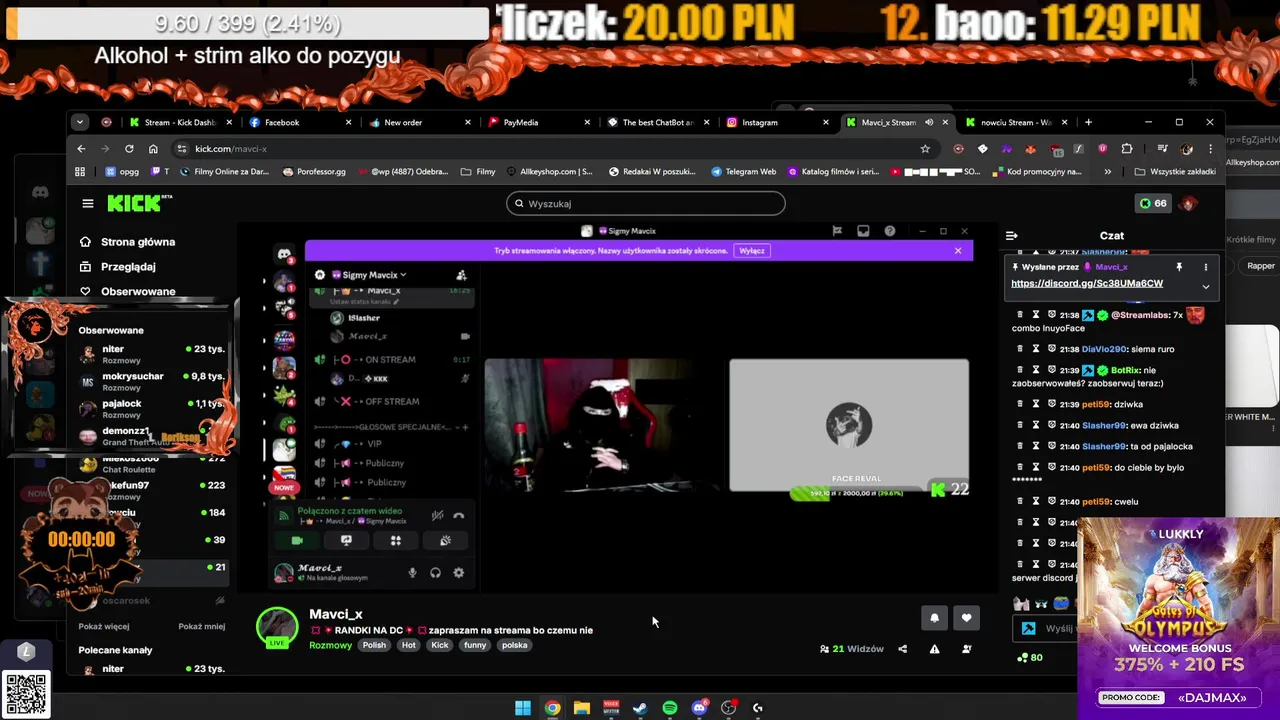This screenshot has height=720, width=1280.
Task: Open Discord home icon
Action: (285, 255)
